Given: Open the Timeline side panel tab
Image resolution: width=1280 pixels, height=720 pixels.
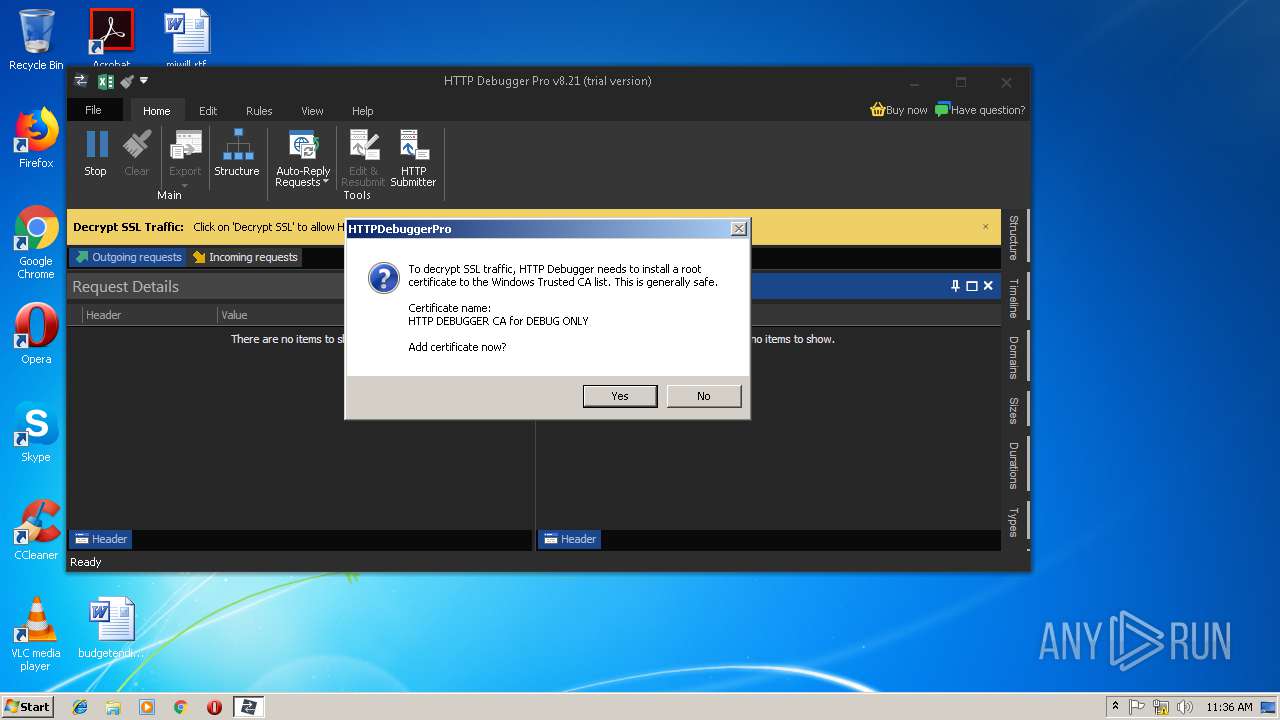Looking at the screenshot, I should tap(1013, 298).
